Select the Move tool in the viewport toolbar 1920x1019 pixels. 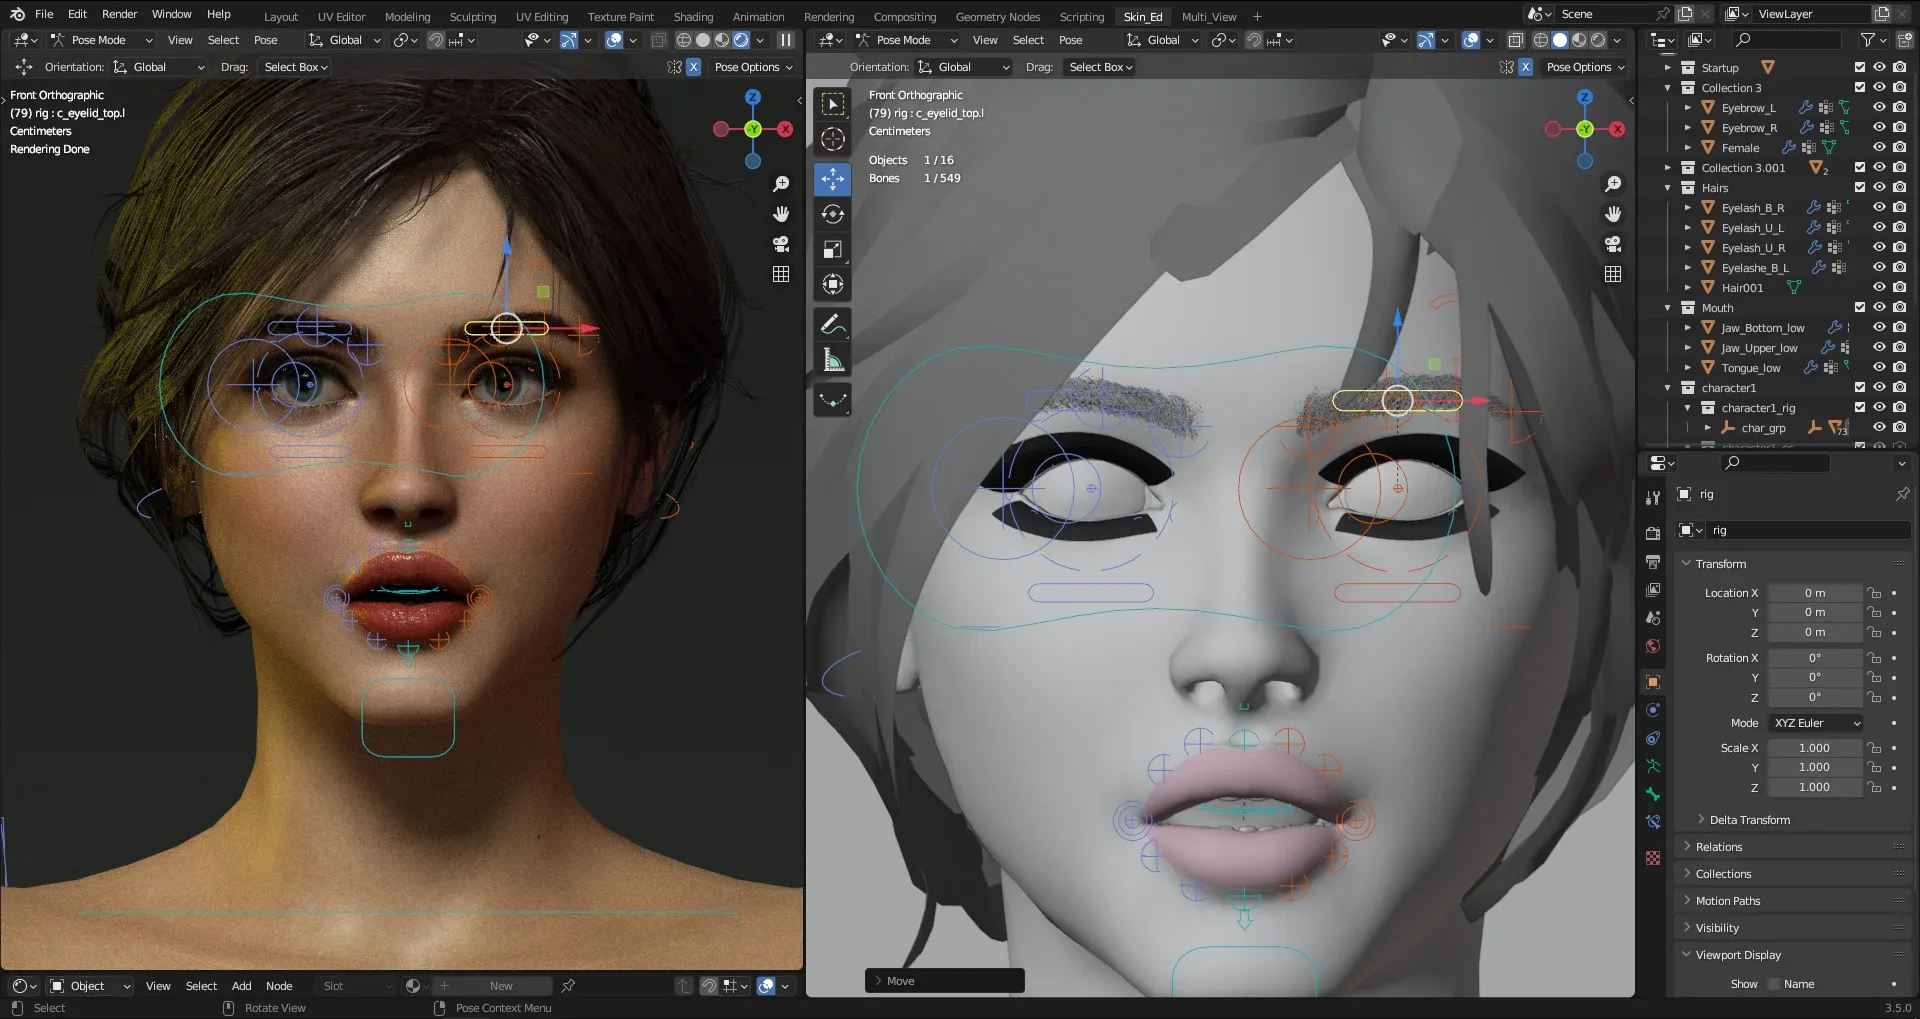click(x=832, y=179)
